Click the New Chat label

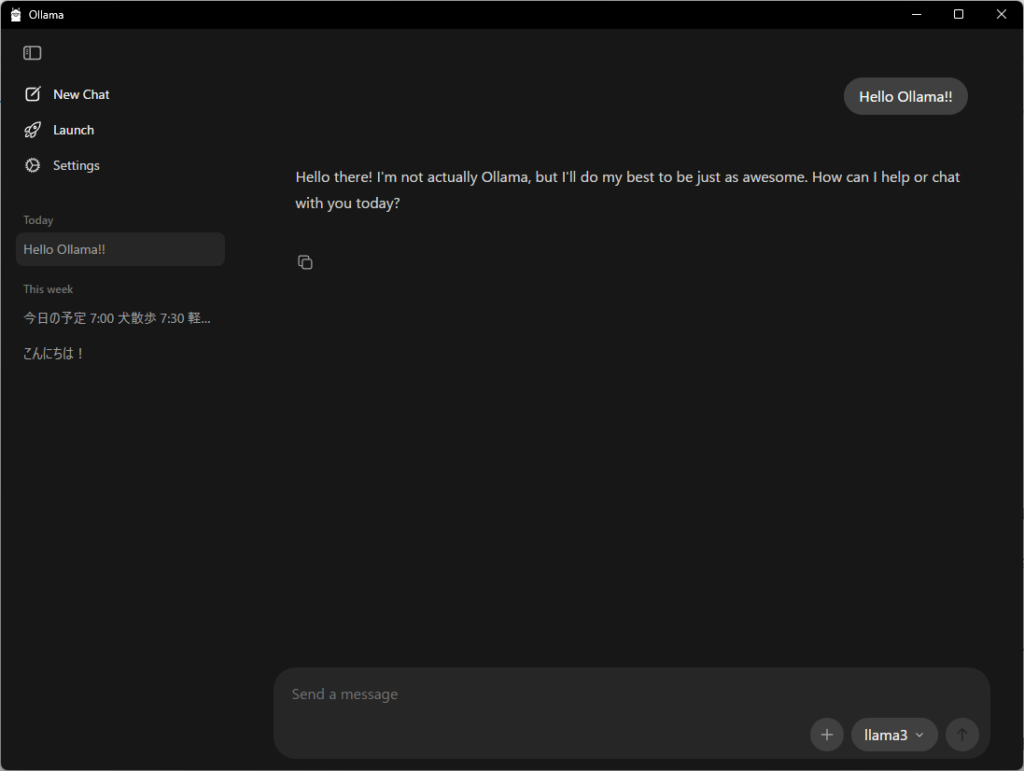(x=81, y=94)
